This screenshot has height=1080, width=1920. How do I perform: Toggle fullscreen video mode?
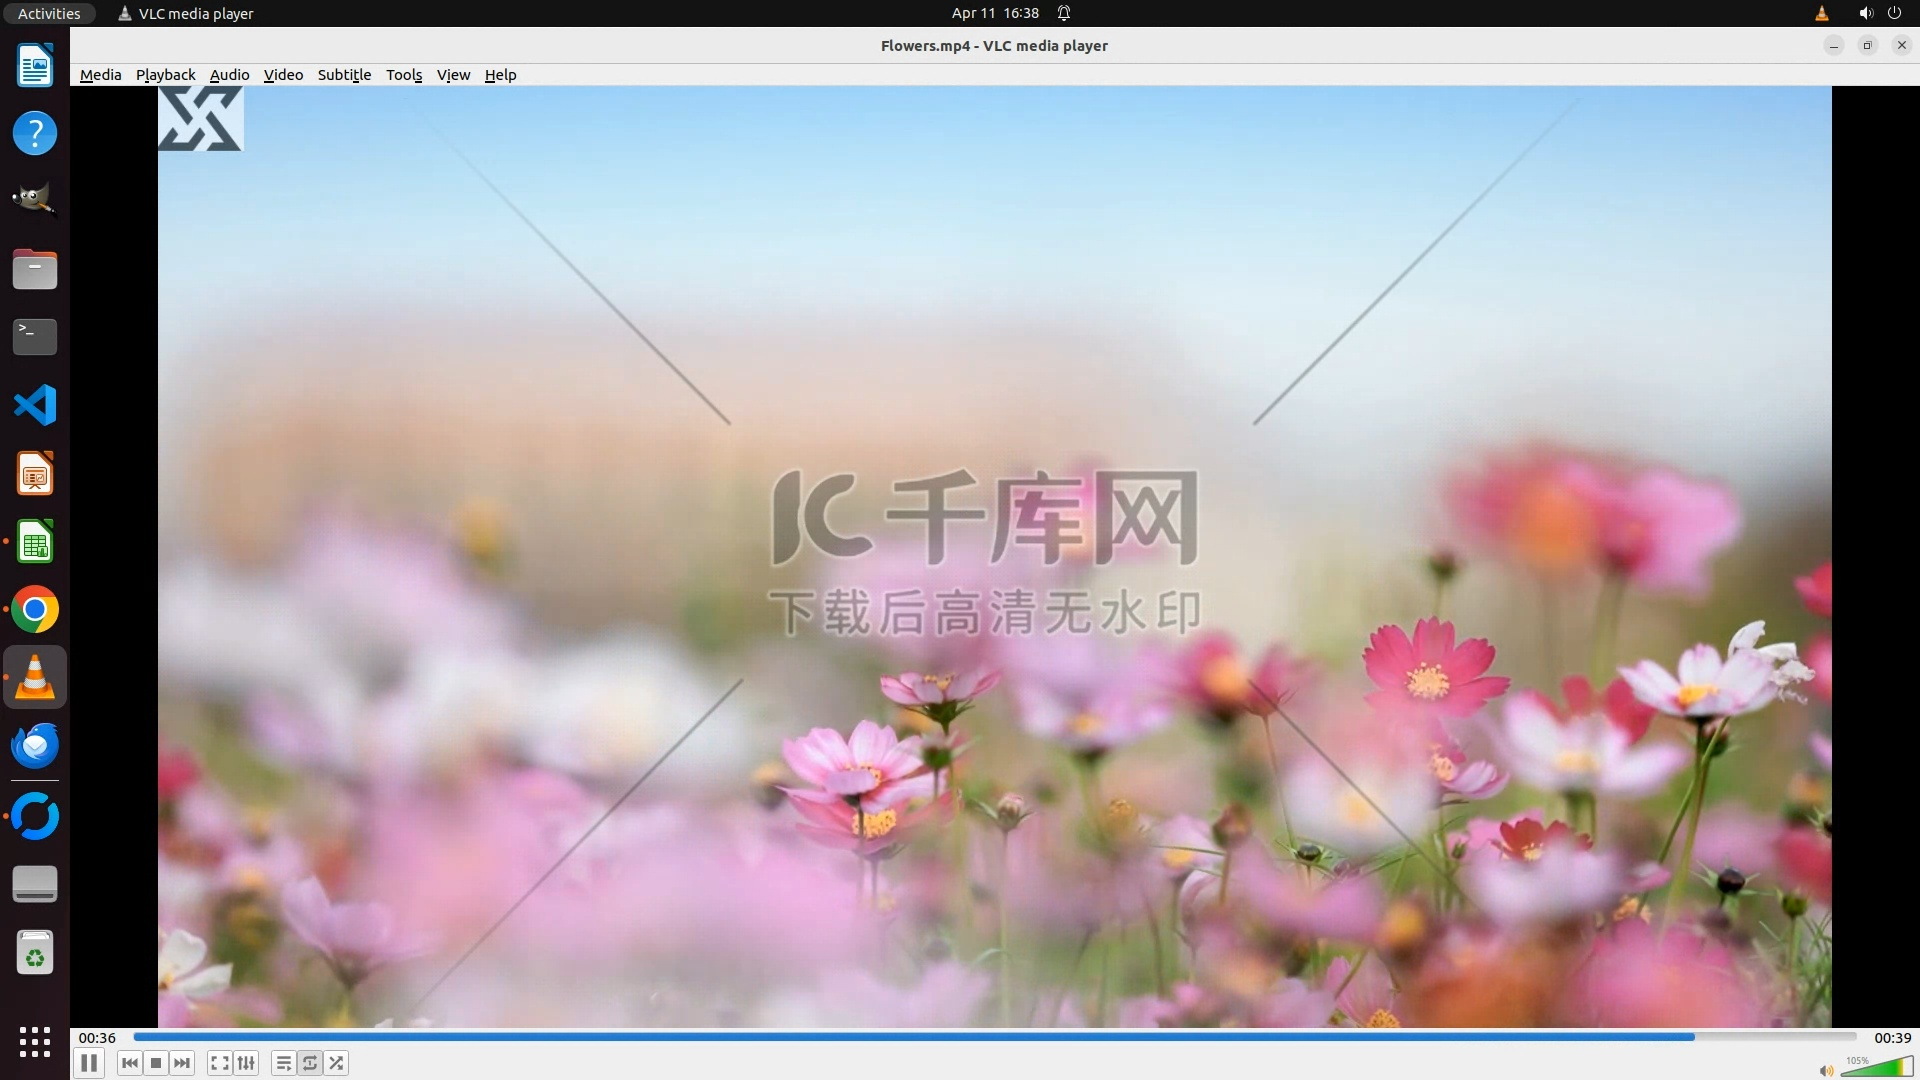[x=220, y=1063]
